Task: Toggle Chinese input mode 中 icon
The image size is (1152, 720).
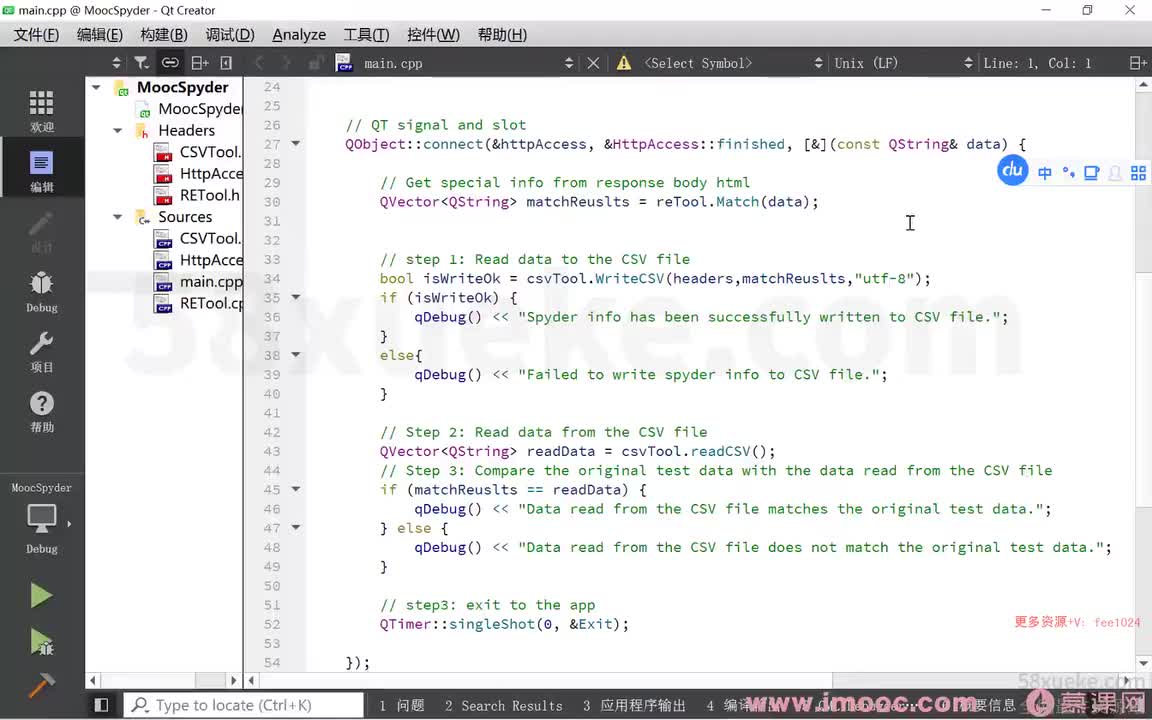Action: (x=1045, y=173)
